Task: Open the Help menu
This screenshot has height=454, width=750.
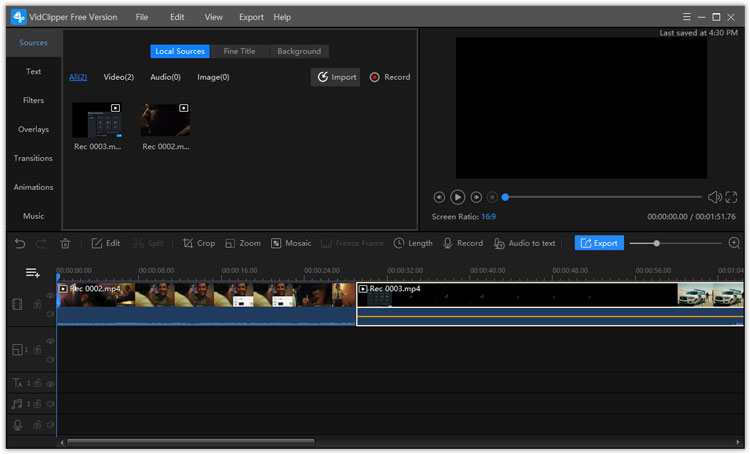Action: click(x=282, y=17)
